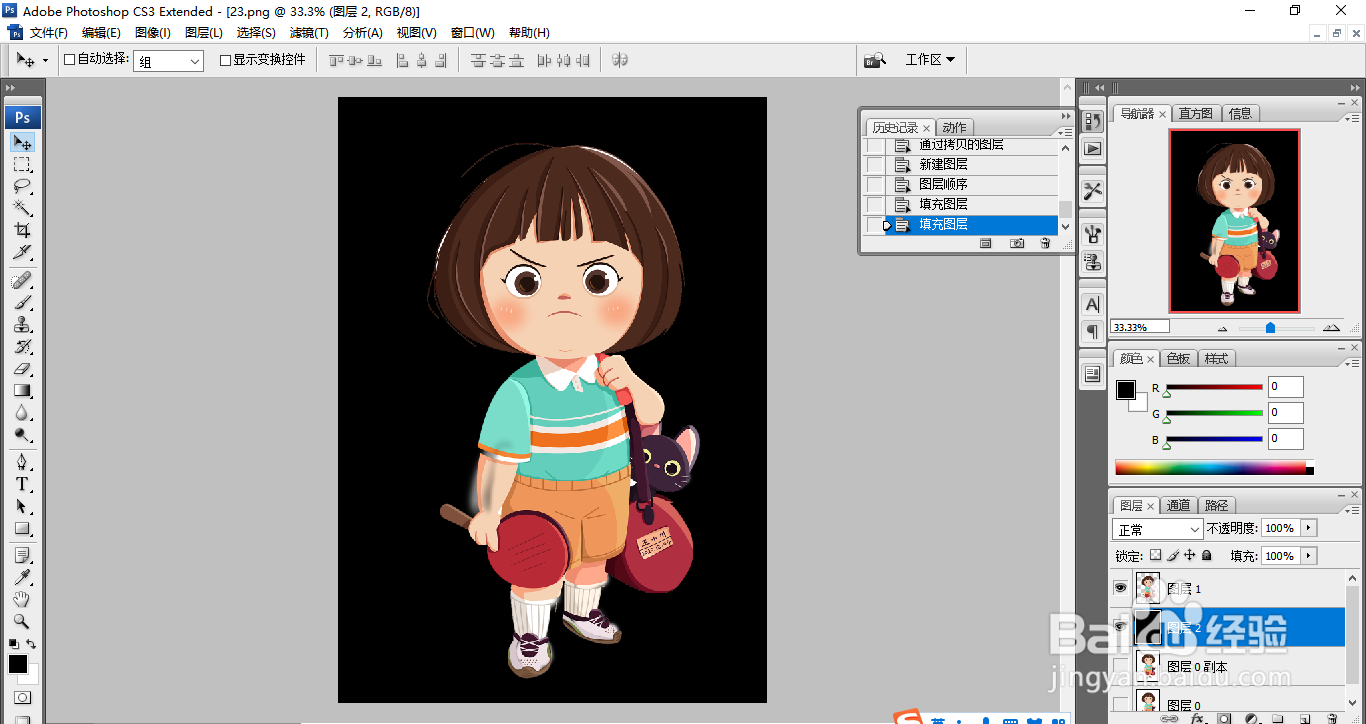Open the 填充 slider arrow
The image size is (1366, 724).
1309,556
